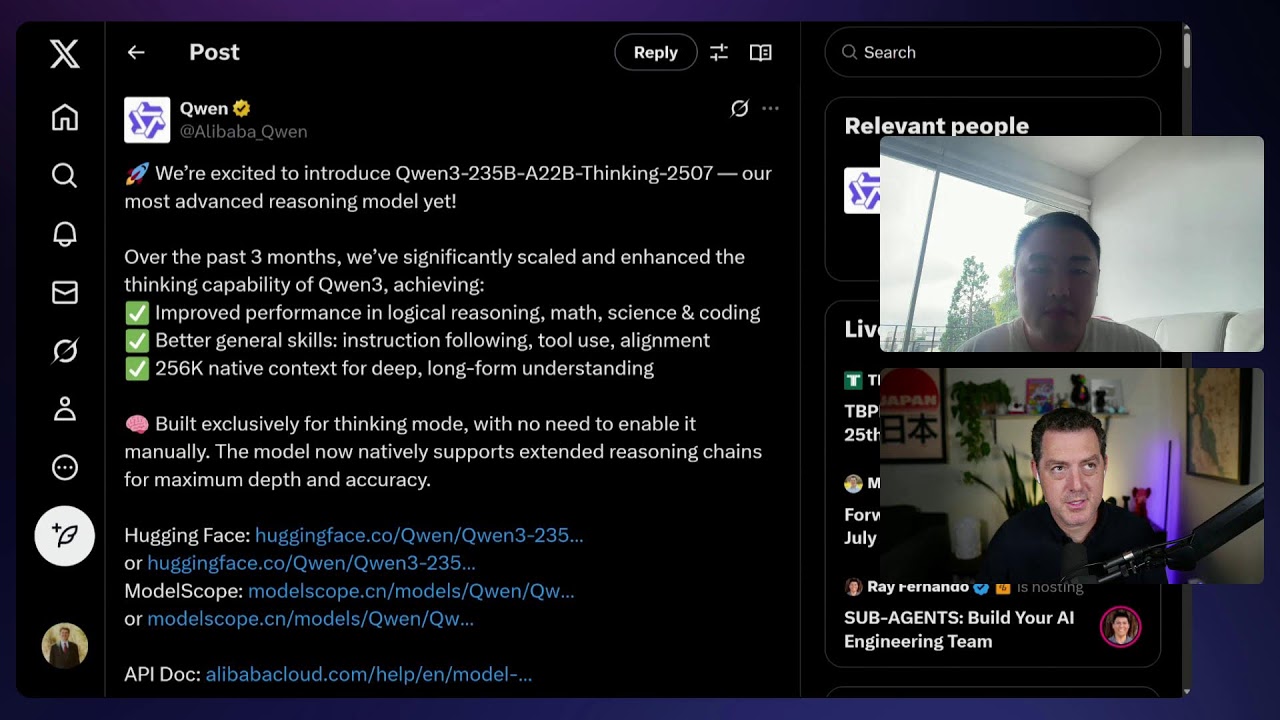Open the More circle menu in sidebar
Image resolution: width=1280 pixels, height=720 pixels.
click(65, 467)
